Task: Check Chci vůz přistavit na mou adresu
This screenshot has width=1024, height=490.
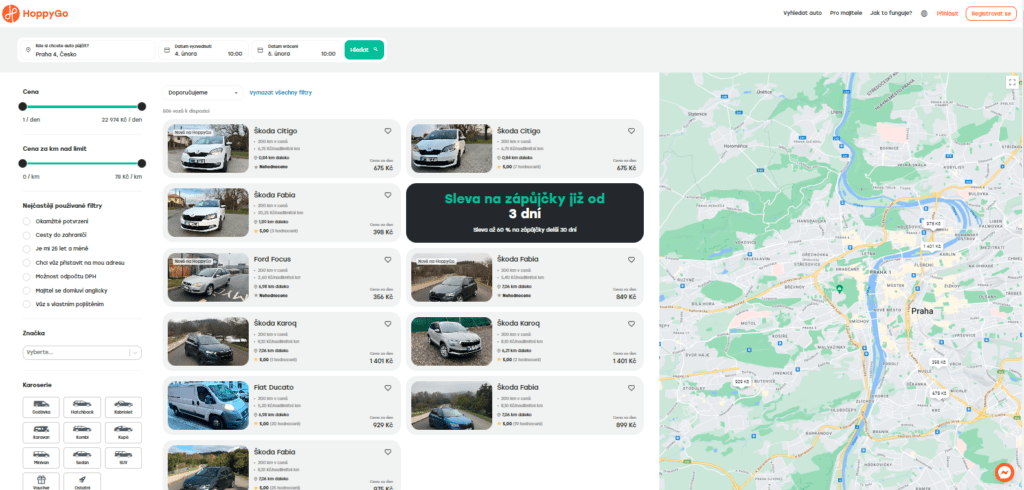Action: pos(27,263)
